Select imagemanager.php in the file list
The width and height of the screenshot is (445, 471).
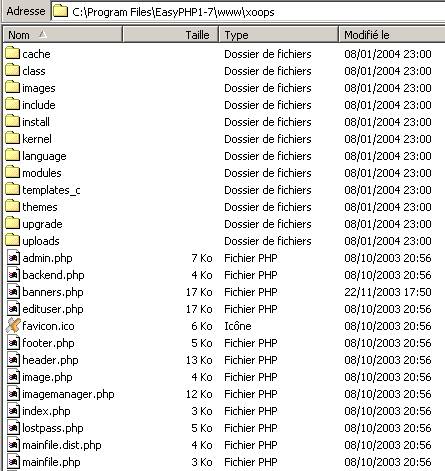pos(68,394)
